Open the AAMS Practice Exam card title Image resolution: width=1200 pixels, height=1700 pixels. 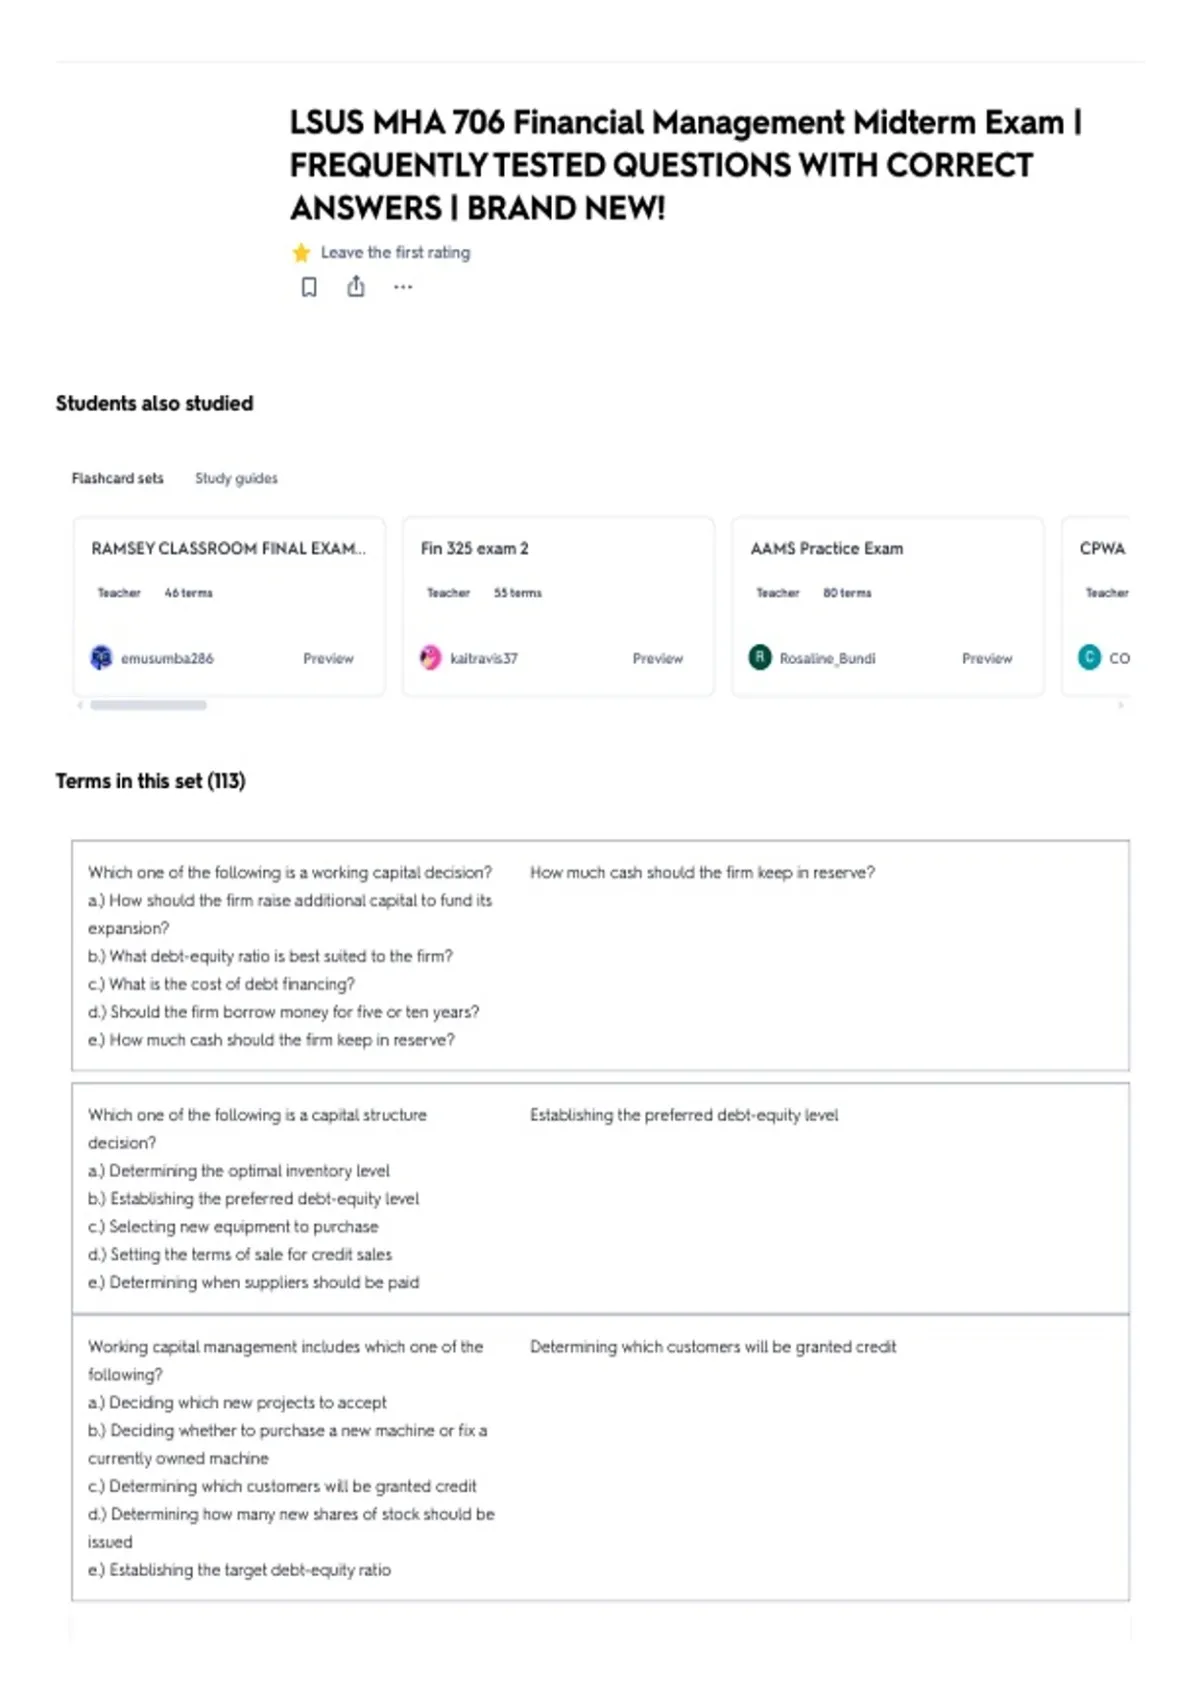[826, 548]
